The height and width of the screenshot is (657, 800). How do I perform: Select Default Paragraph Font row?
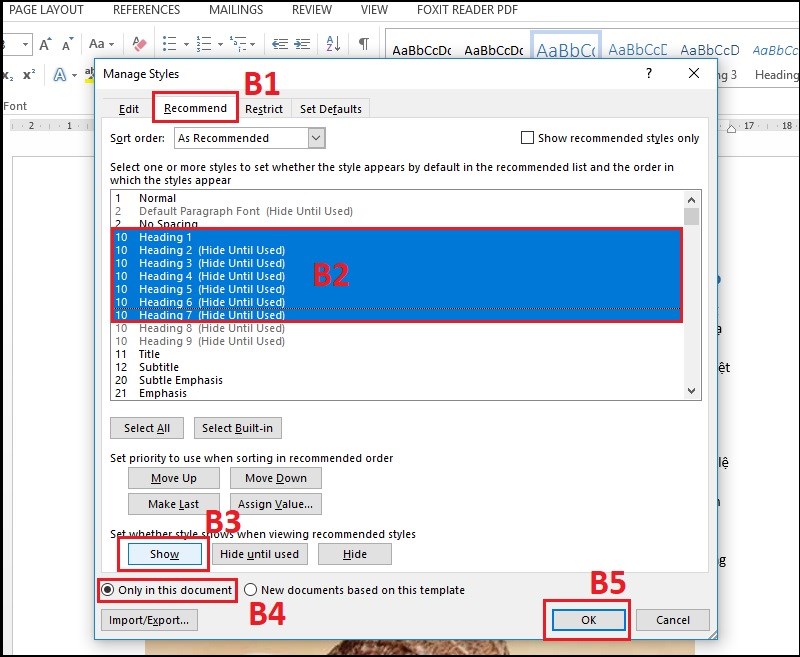click(397, 211)
